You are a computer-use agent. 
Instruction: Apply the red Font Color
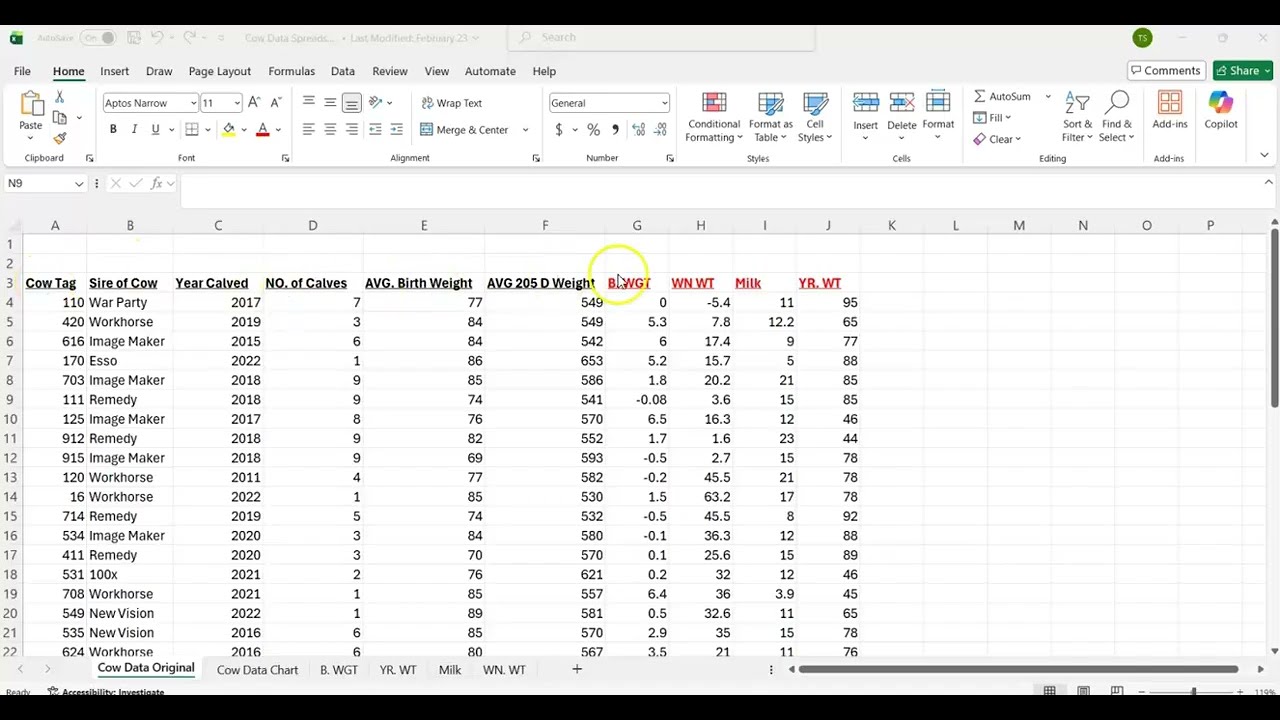click(x=263, y=129)
